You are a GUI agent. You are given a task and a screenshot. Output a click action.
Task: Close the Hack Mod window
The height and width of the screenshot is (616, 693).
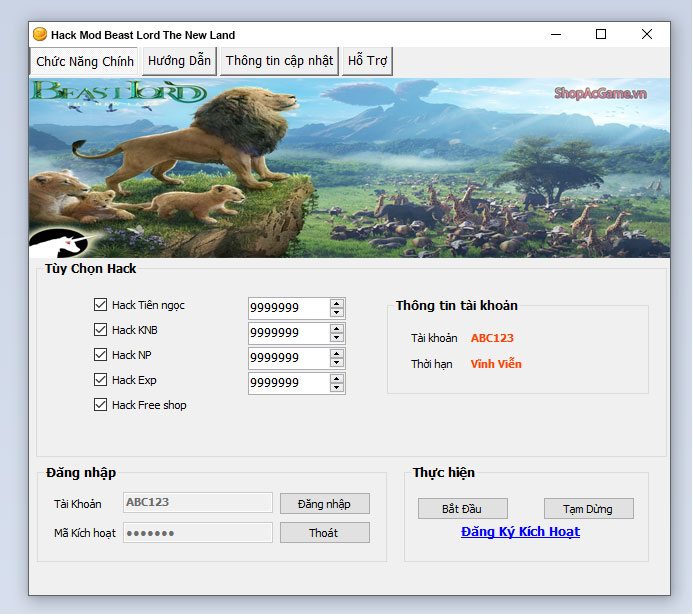pyautogui.click(x=647, y=34)
